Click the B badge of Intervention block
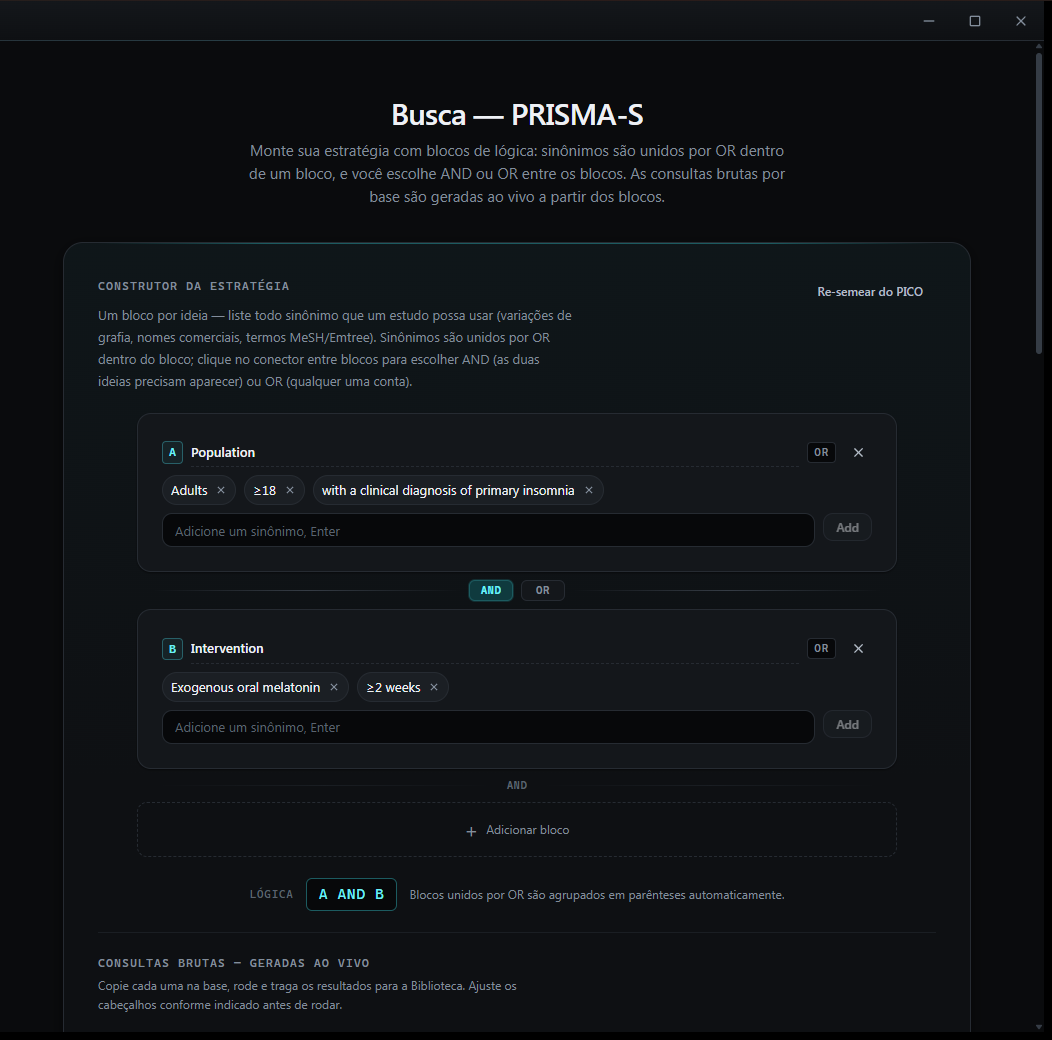The width and height of the screenshot is (1052, 1040). tap(172, 649)
